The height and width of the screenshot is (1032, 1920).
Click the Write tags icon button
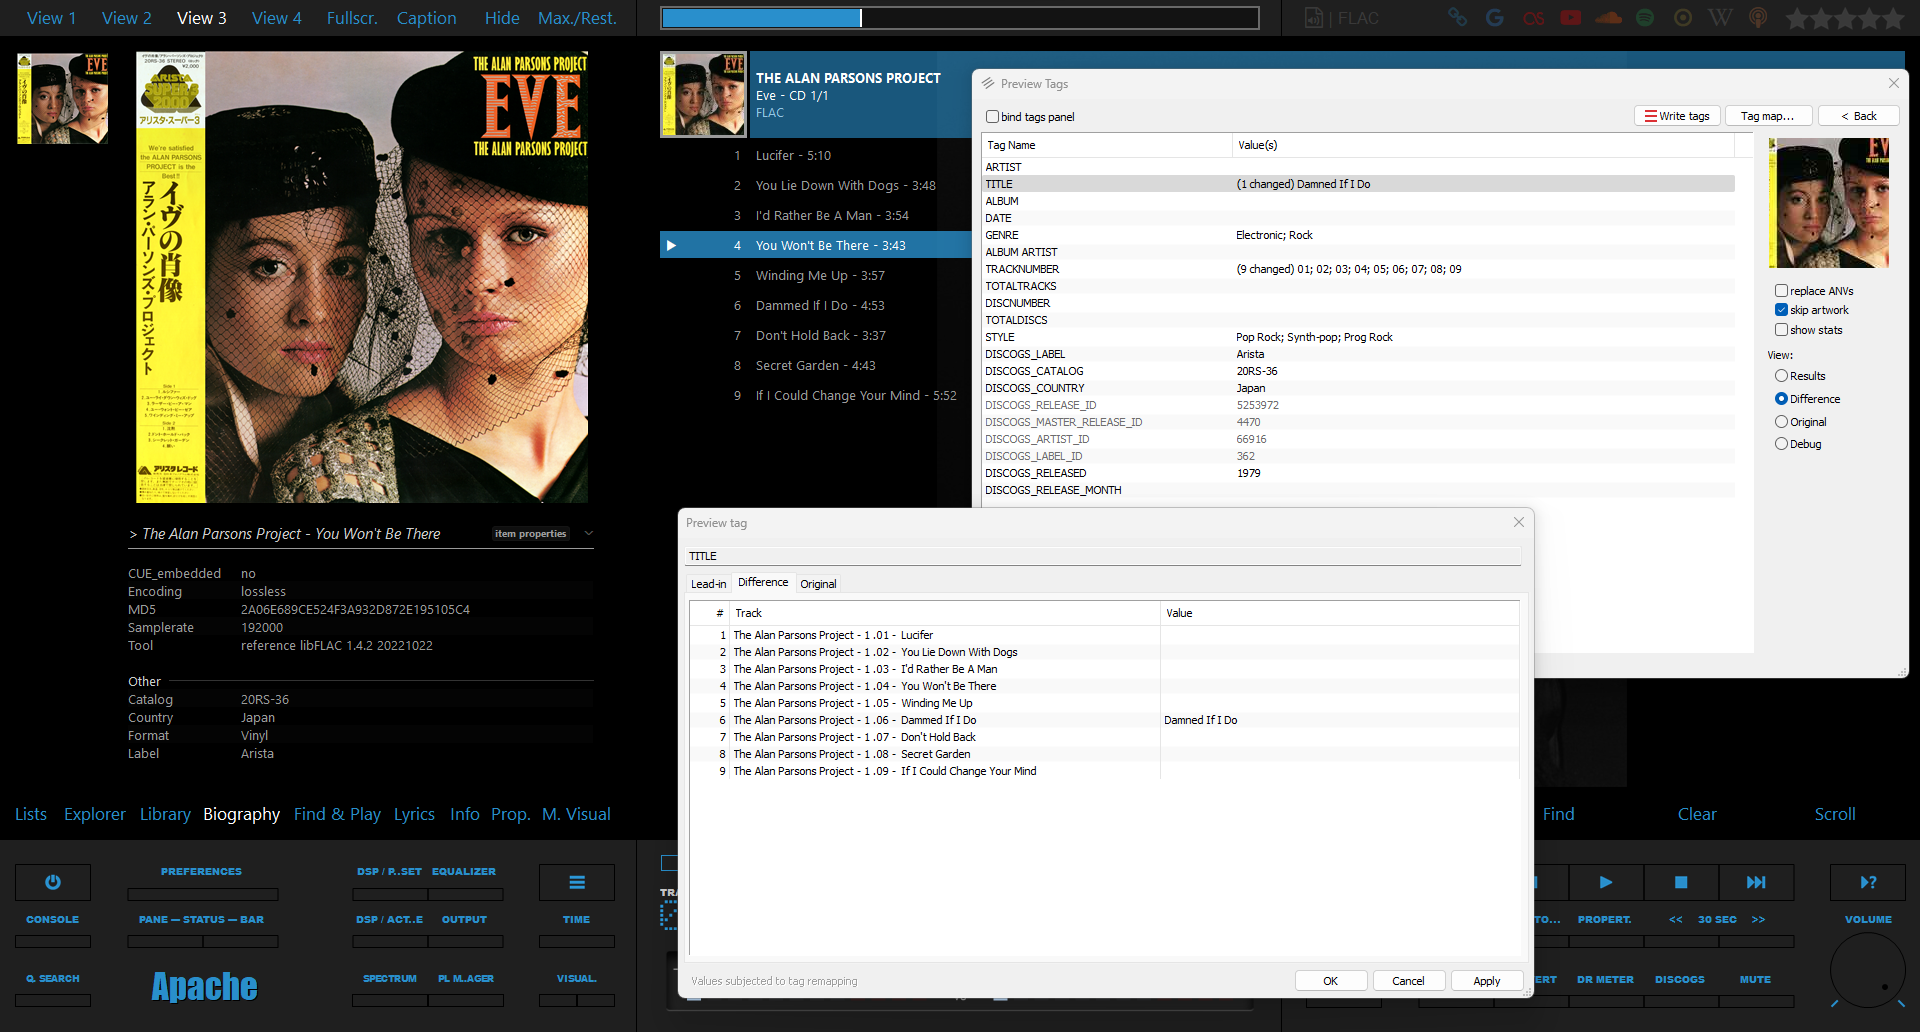[x=1677, y=116]
